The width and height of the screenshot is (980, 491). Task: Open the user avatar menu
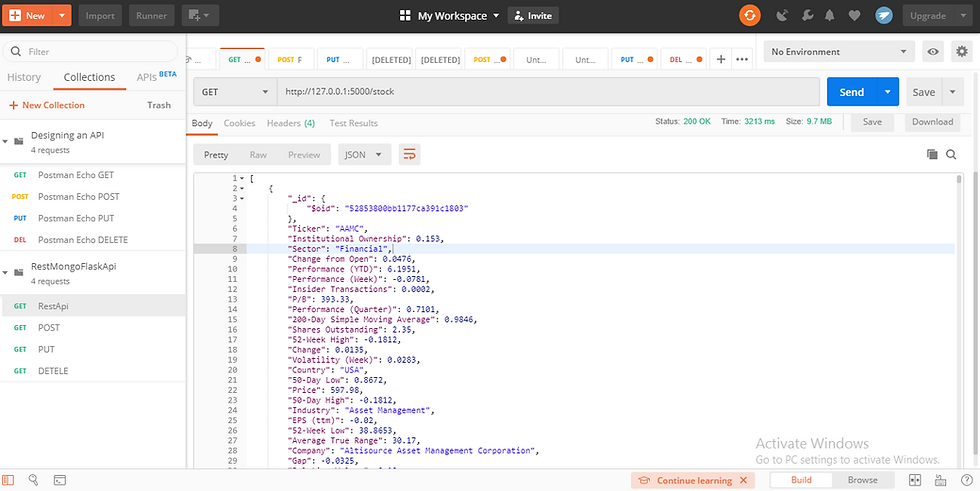pos(884,16)
